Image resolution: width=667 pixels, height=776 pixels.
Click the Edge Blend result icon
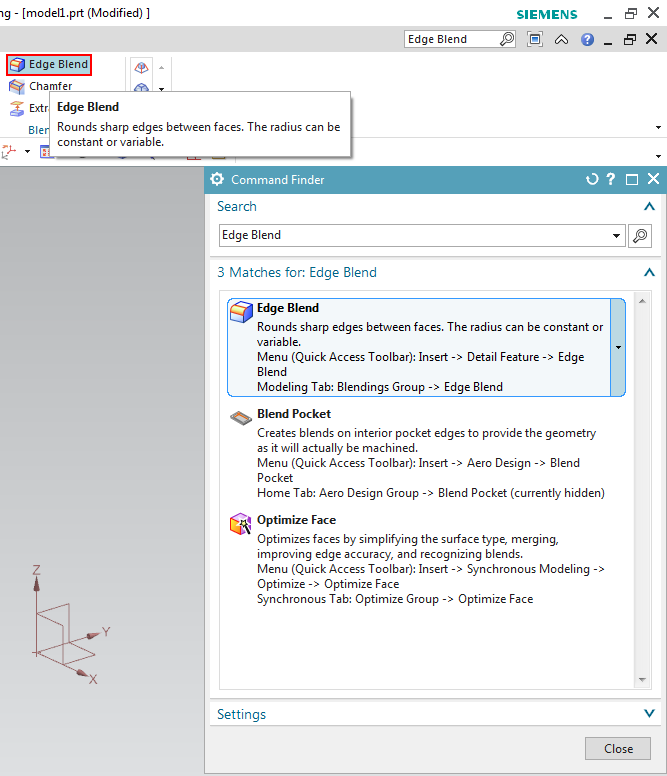(x=241, y=312)
